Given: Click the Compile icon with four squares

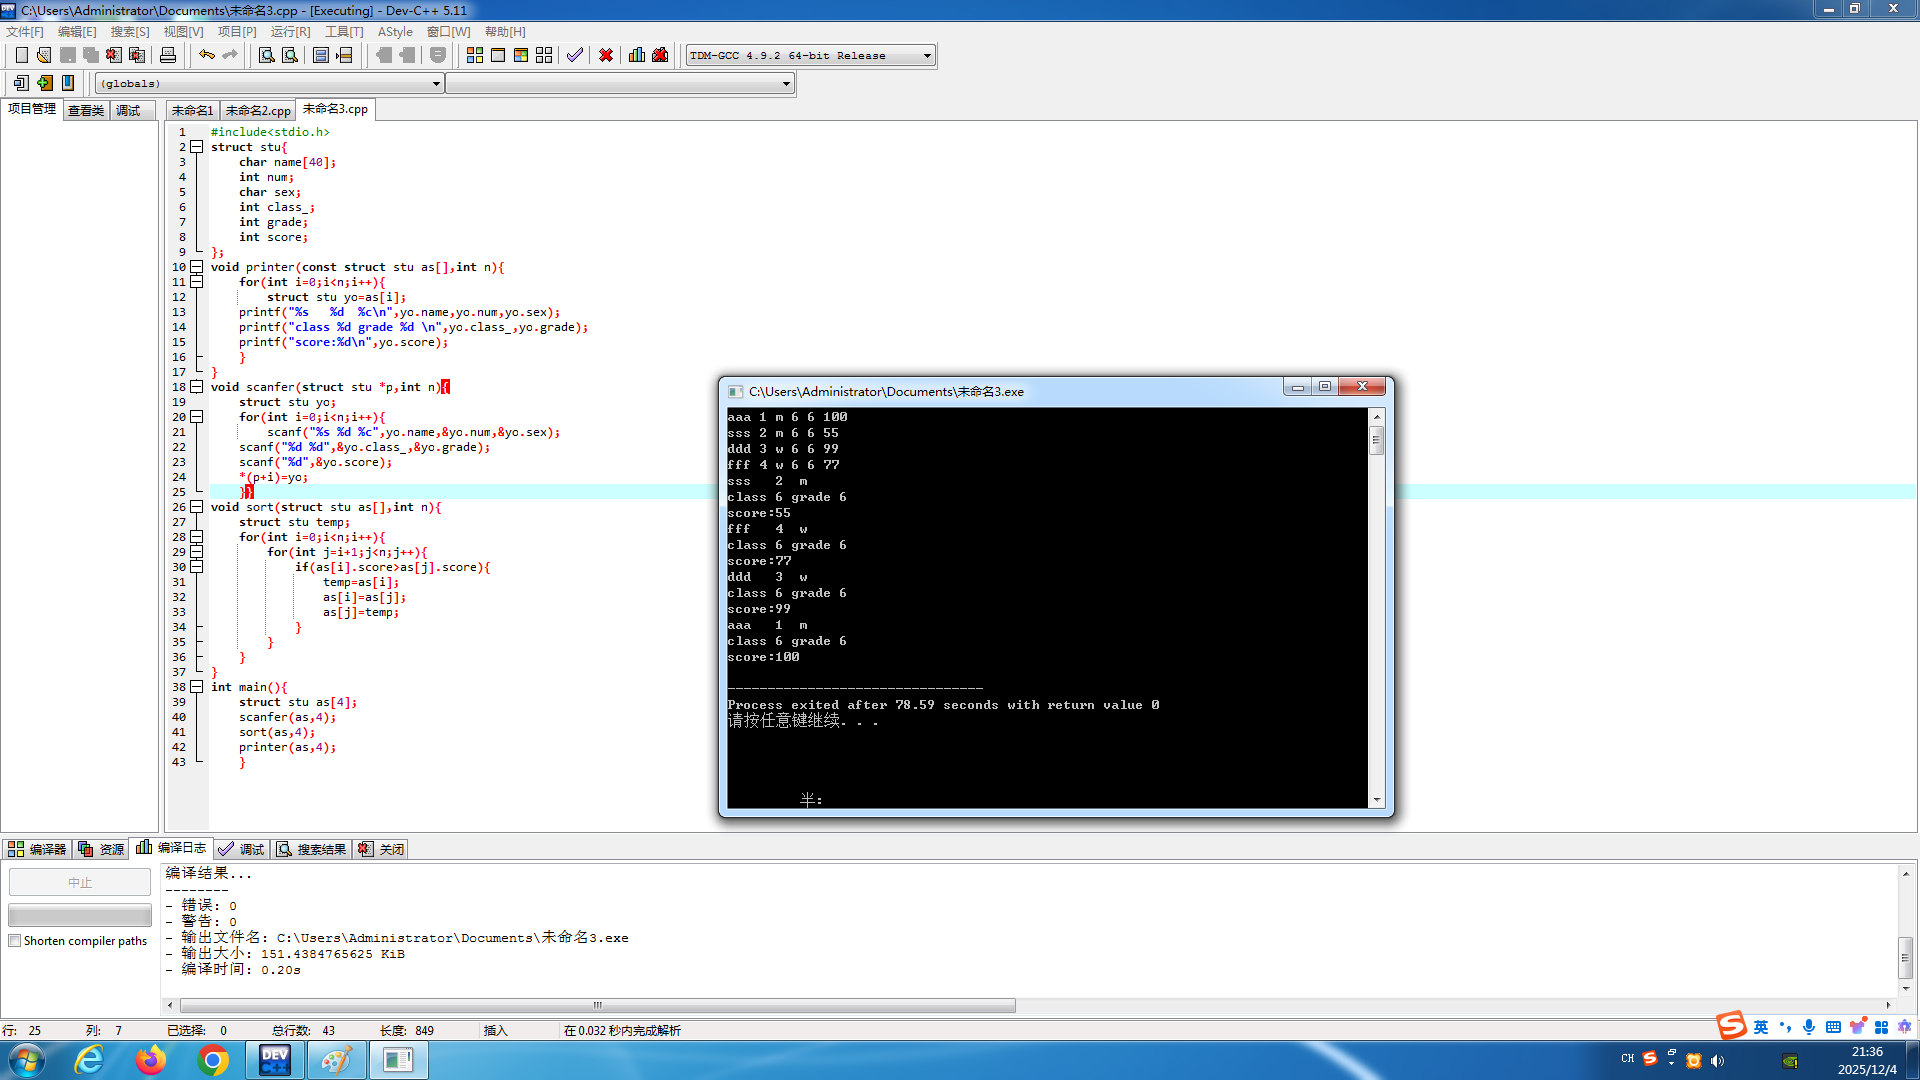Looking at the screenshot, I should click(475, 55).
